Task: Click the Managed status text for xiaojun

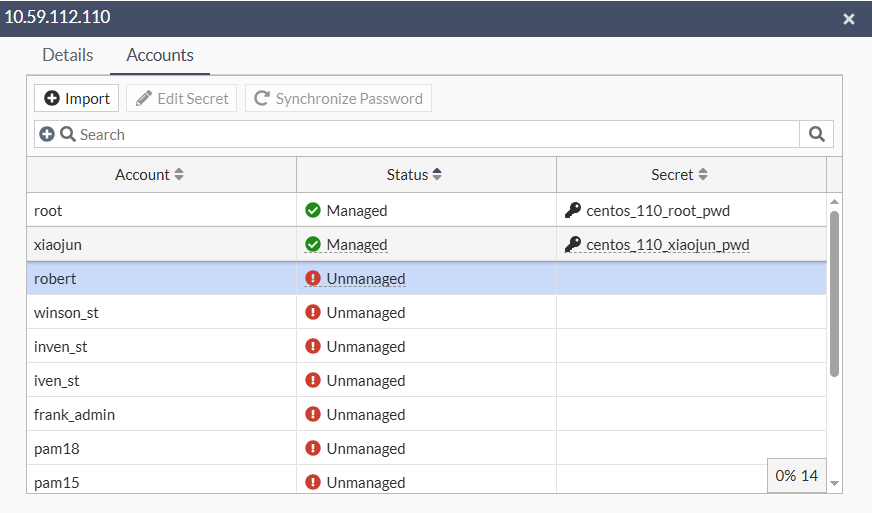Action: click(357, 245)
